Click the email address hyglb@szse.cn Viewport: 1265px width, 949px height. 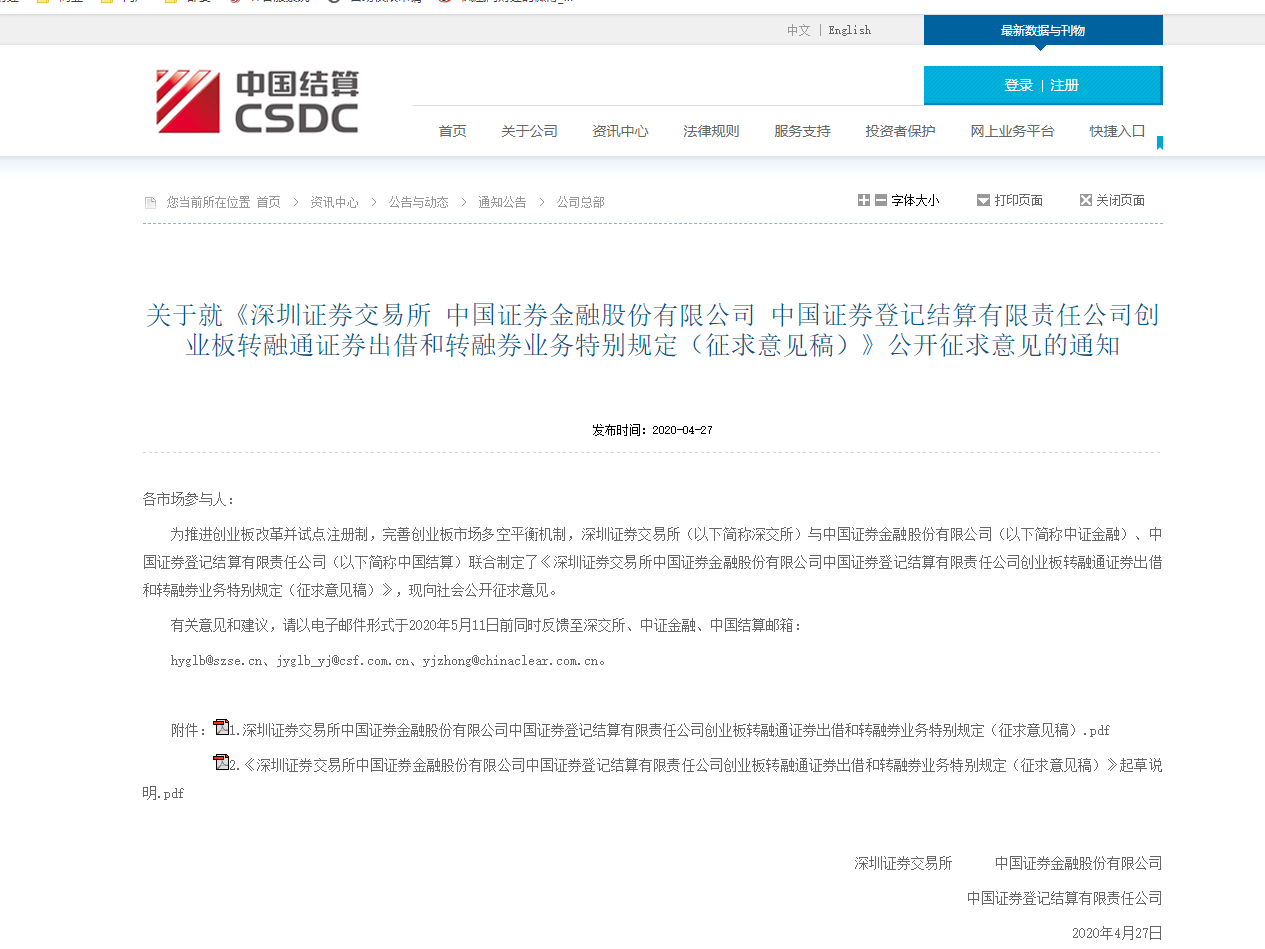click(217, 660)
